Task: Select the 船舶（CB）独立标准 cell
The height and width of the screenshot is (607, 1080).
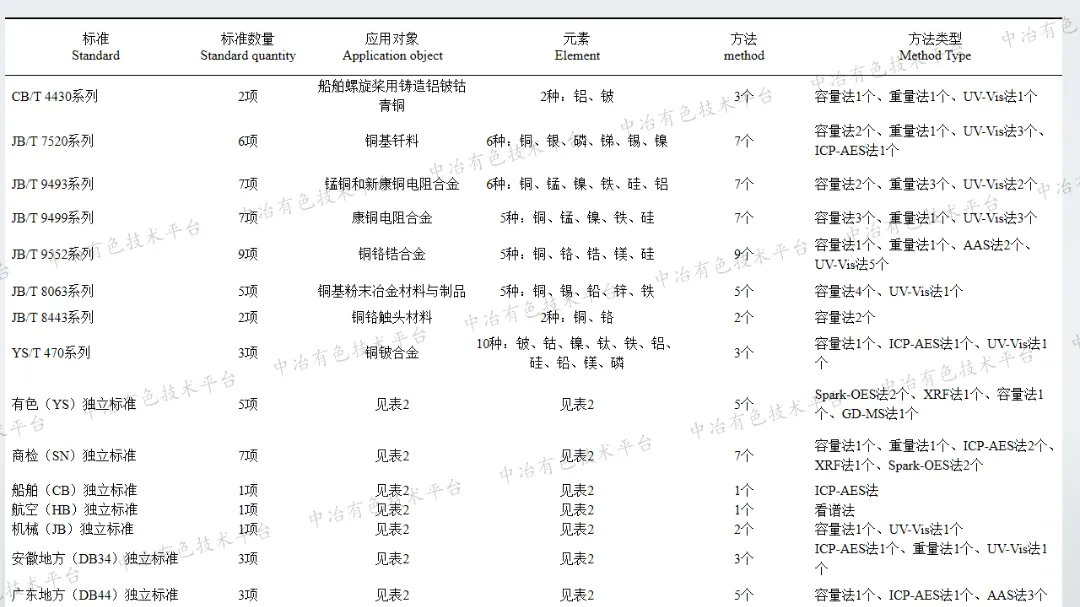Action: pyautogui.click(x=74, y=491)
